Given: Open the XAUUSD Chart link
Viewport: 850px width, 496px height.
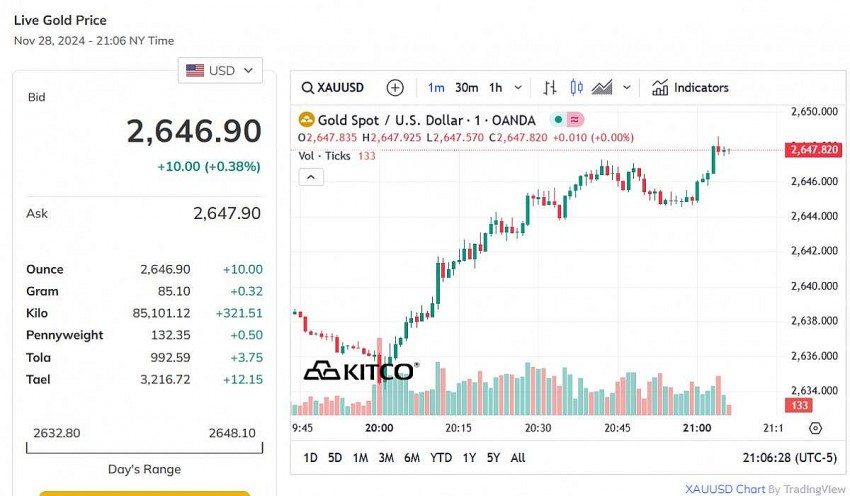Looking at the screenshot, I should point(724,489).
